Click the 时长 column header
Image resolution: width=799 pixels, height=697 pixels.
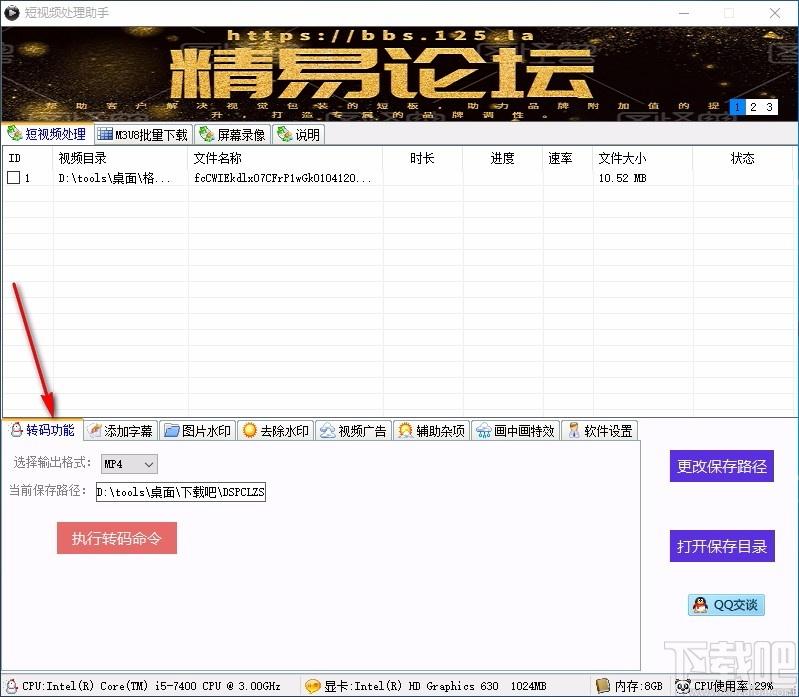click(x=423, y=158)
